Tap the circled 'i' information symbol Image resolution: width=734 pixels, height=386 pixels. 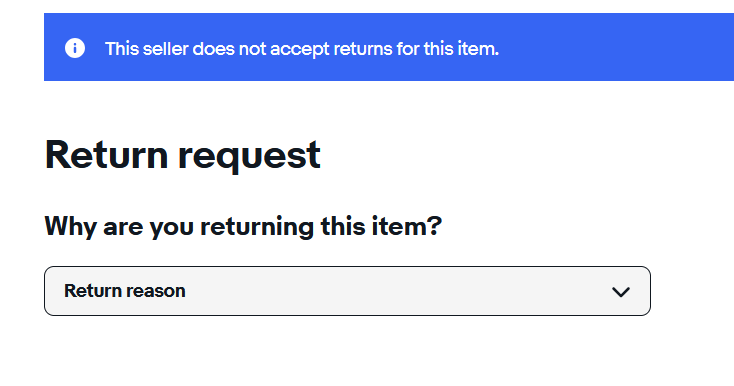tap(75, 48)
